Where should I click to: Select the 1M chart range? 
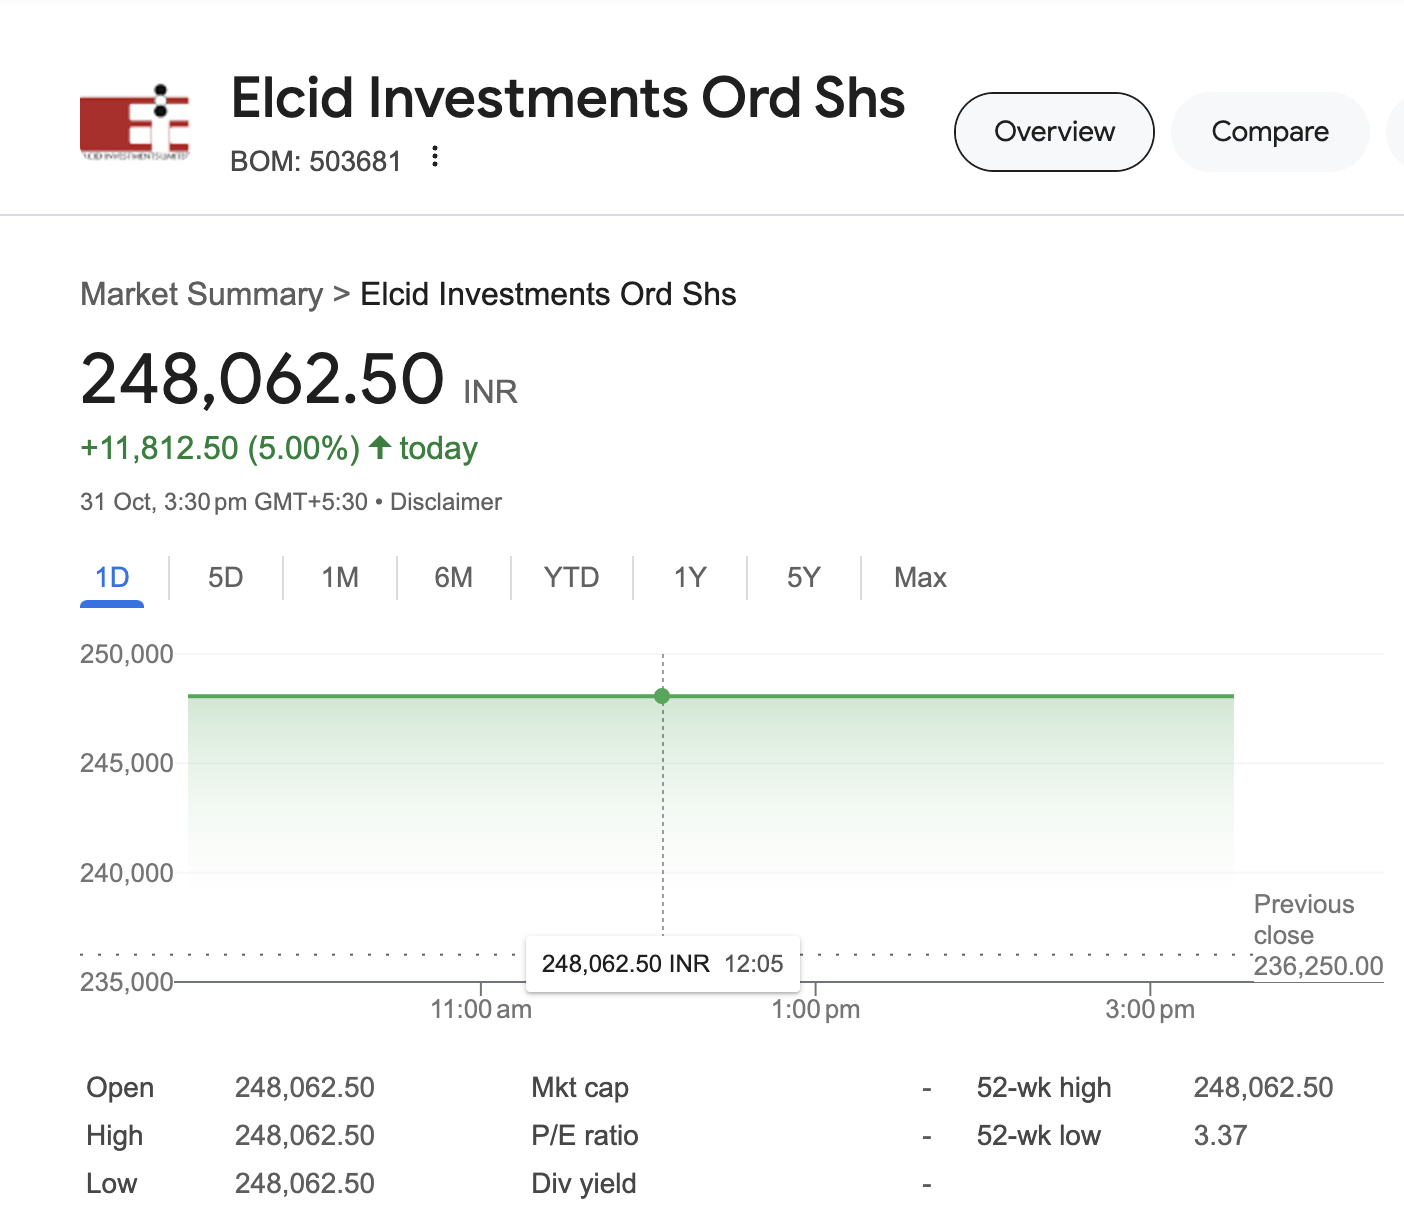coord(340,578)
